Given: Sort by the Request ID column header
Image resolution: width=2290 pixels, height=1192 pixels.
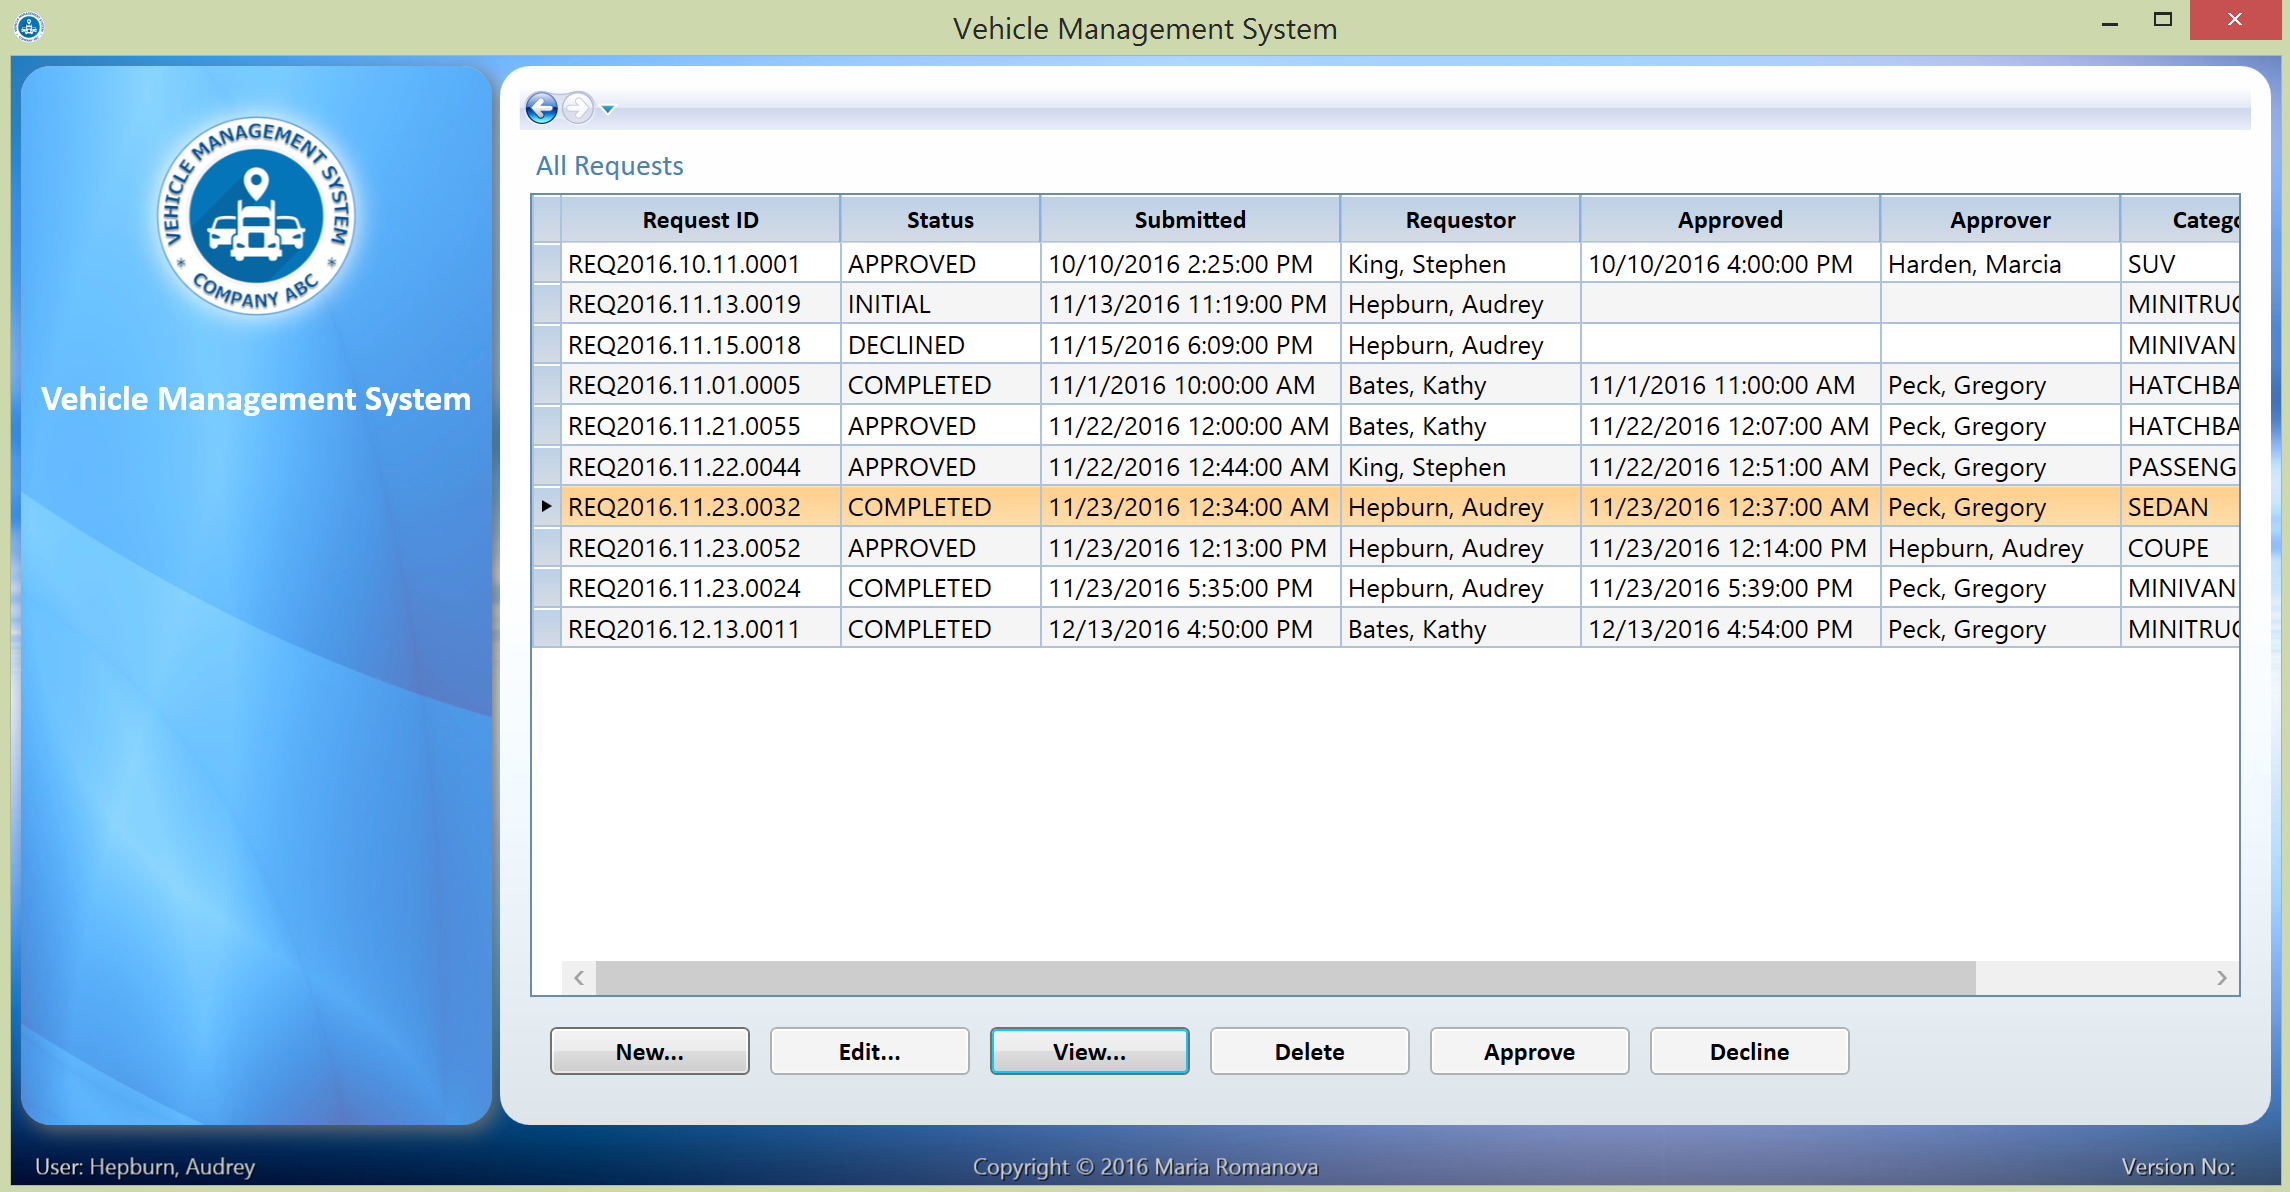Looking at the screenshot, I should point(700,220).
